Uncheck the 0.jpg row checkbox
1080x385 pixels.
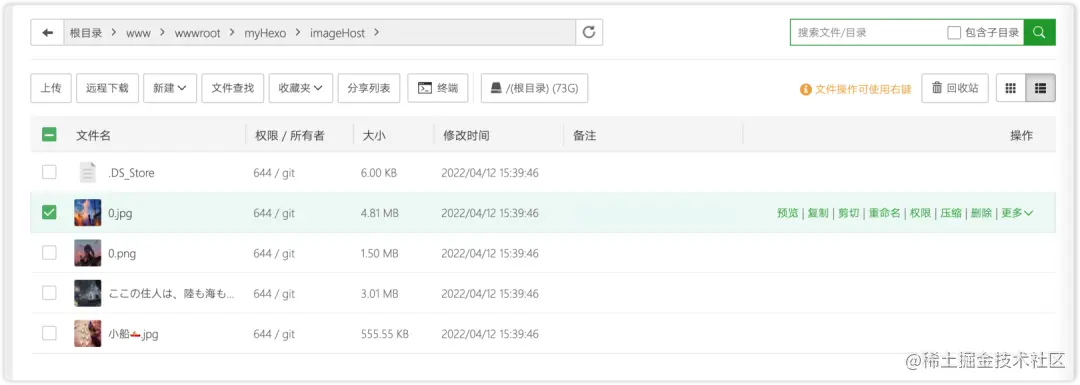coord(49,213)
